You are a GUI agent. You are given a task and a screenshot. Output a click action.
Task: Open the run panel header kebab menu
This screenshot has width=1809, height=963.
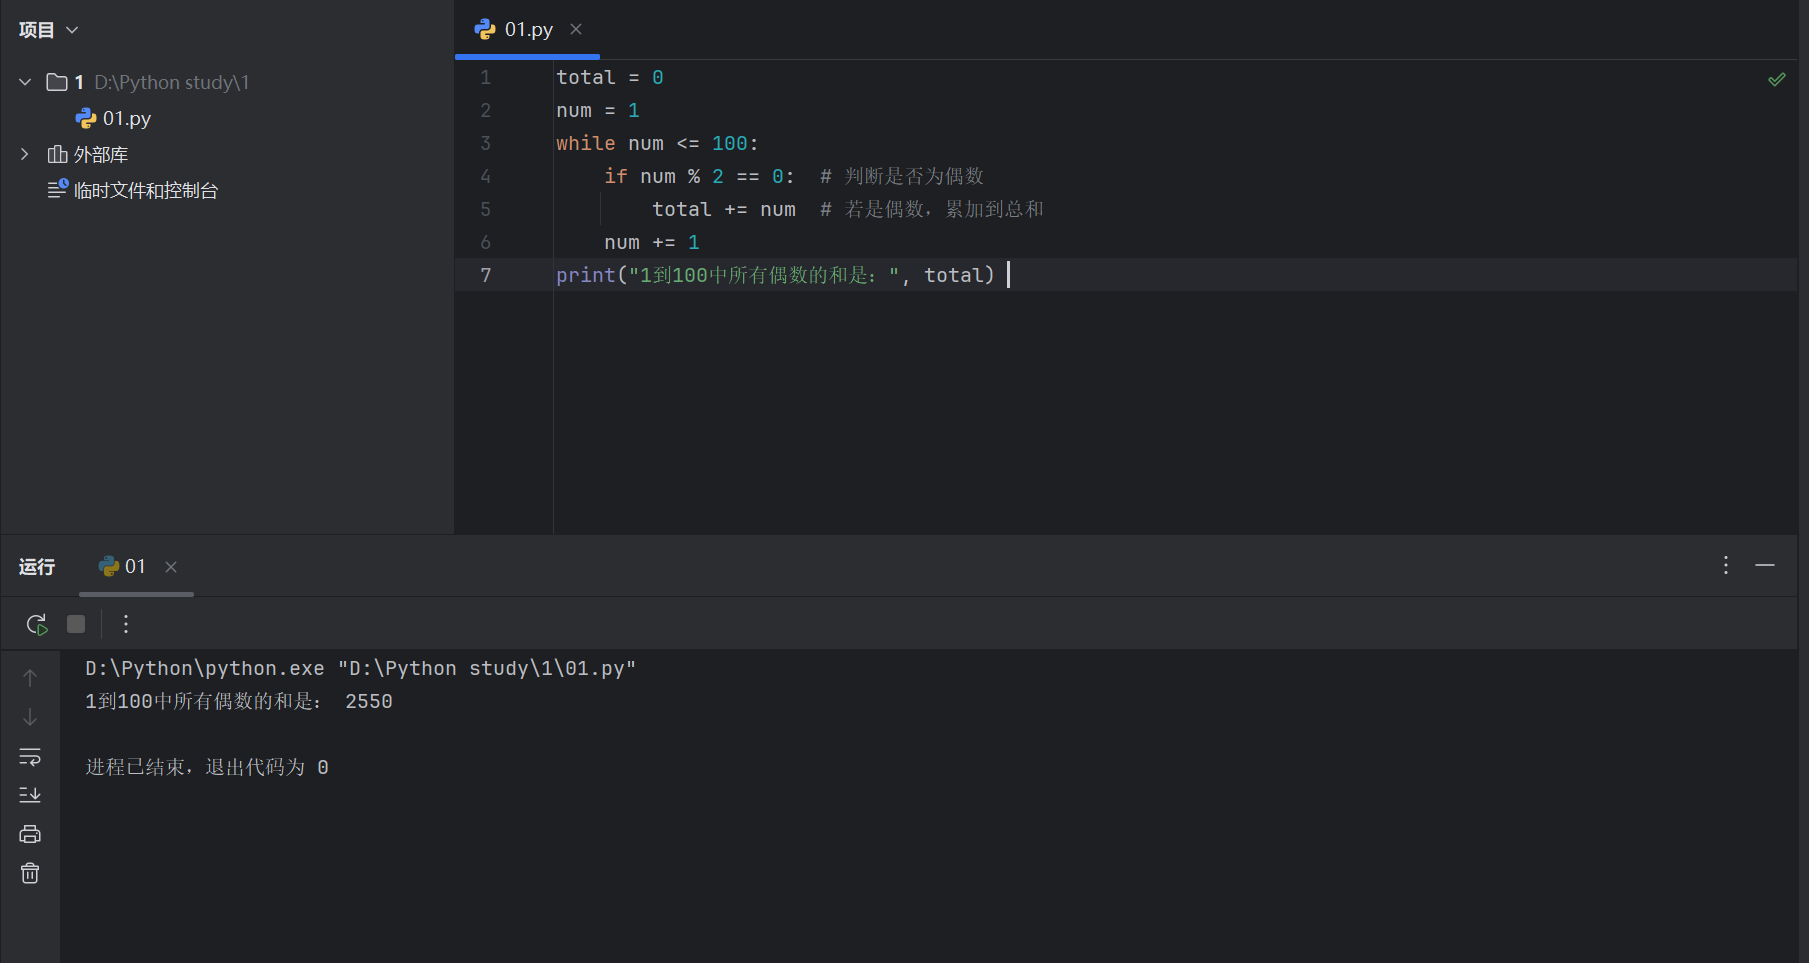point(1725,565)
